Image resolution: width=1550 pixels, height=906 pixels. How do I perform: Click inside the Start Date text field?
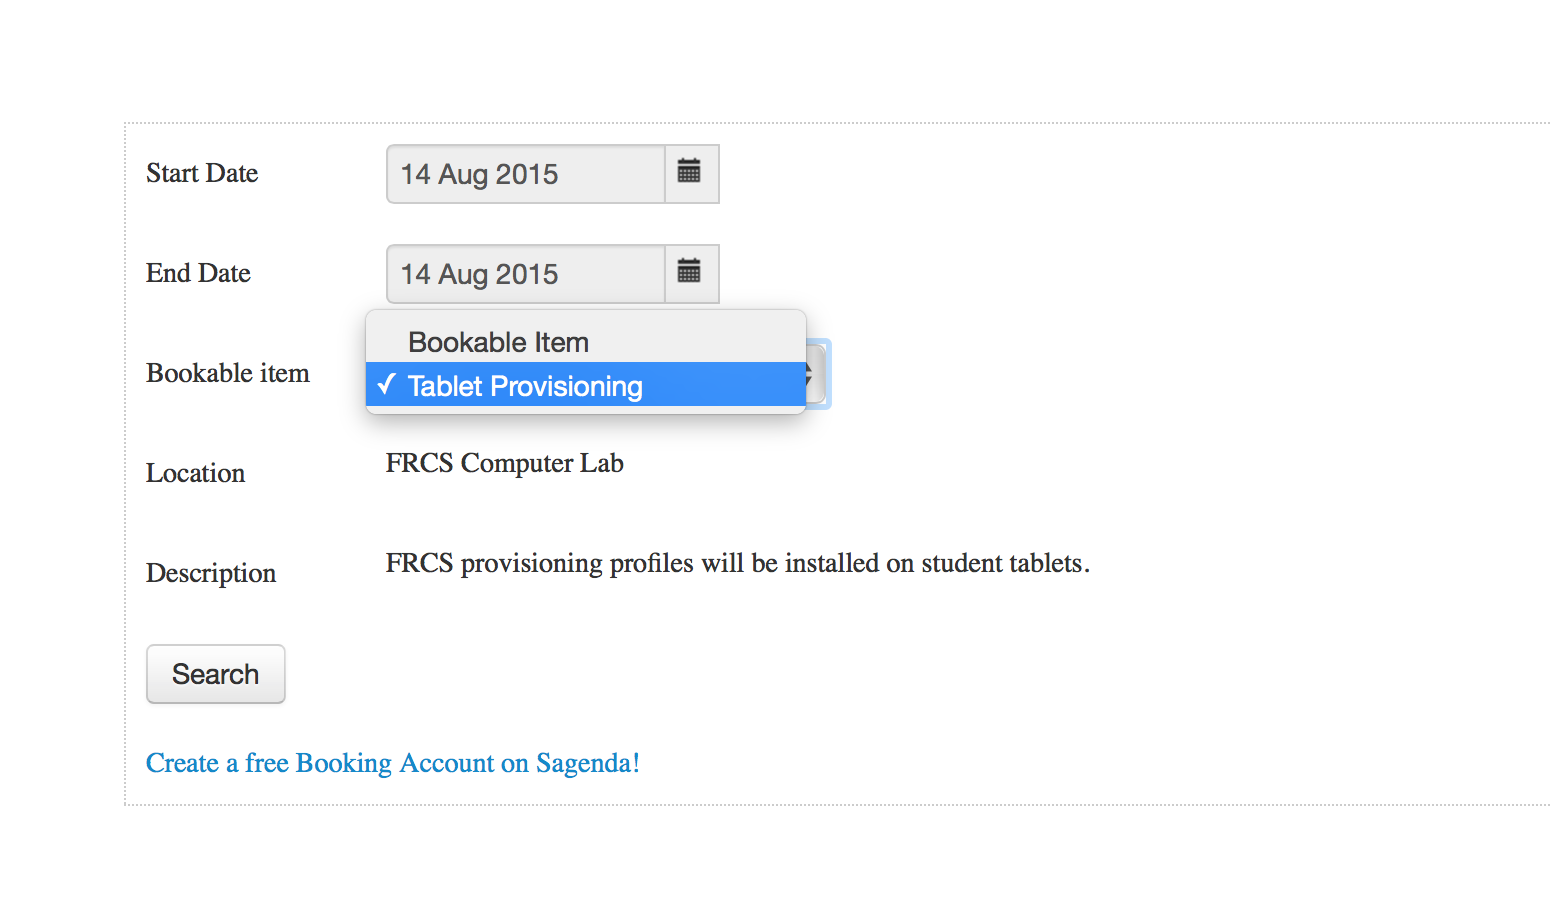(x=525, y=174)
